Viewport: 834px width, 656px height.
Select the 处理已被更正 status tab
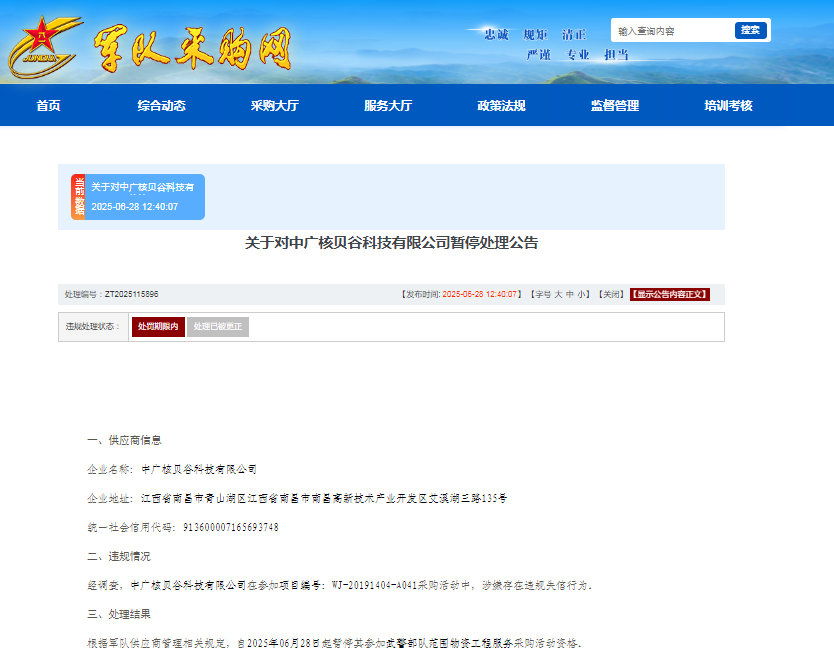(x=218, y=327)
